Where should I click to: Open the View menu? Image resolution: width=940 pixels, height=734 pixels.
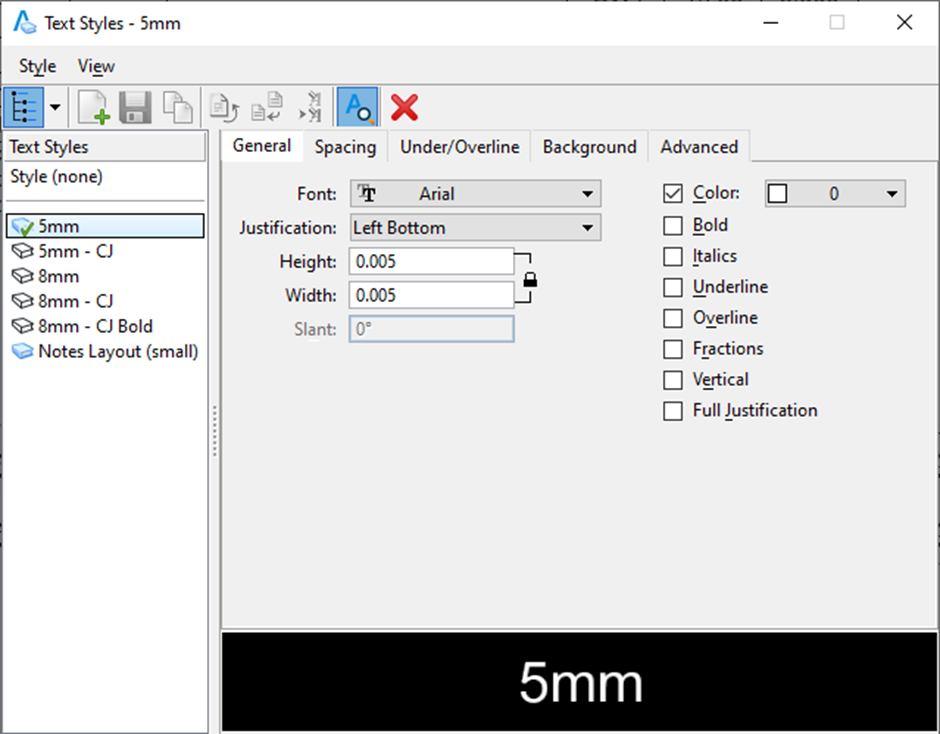pyautogui.click(x=96, y=66)
